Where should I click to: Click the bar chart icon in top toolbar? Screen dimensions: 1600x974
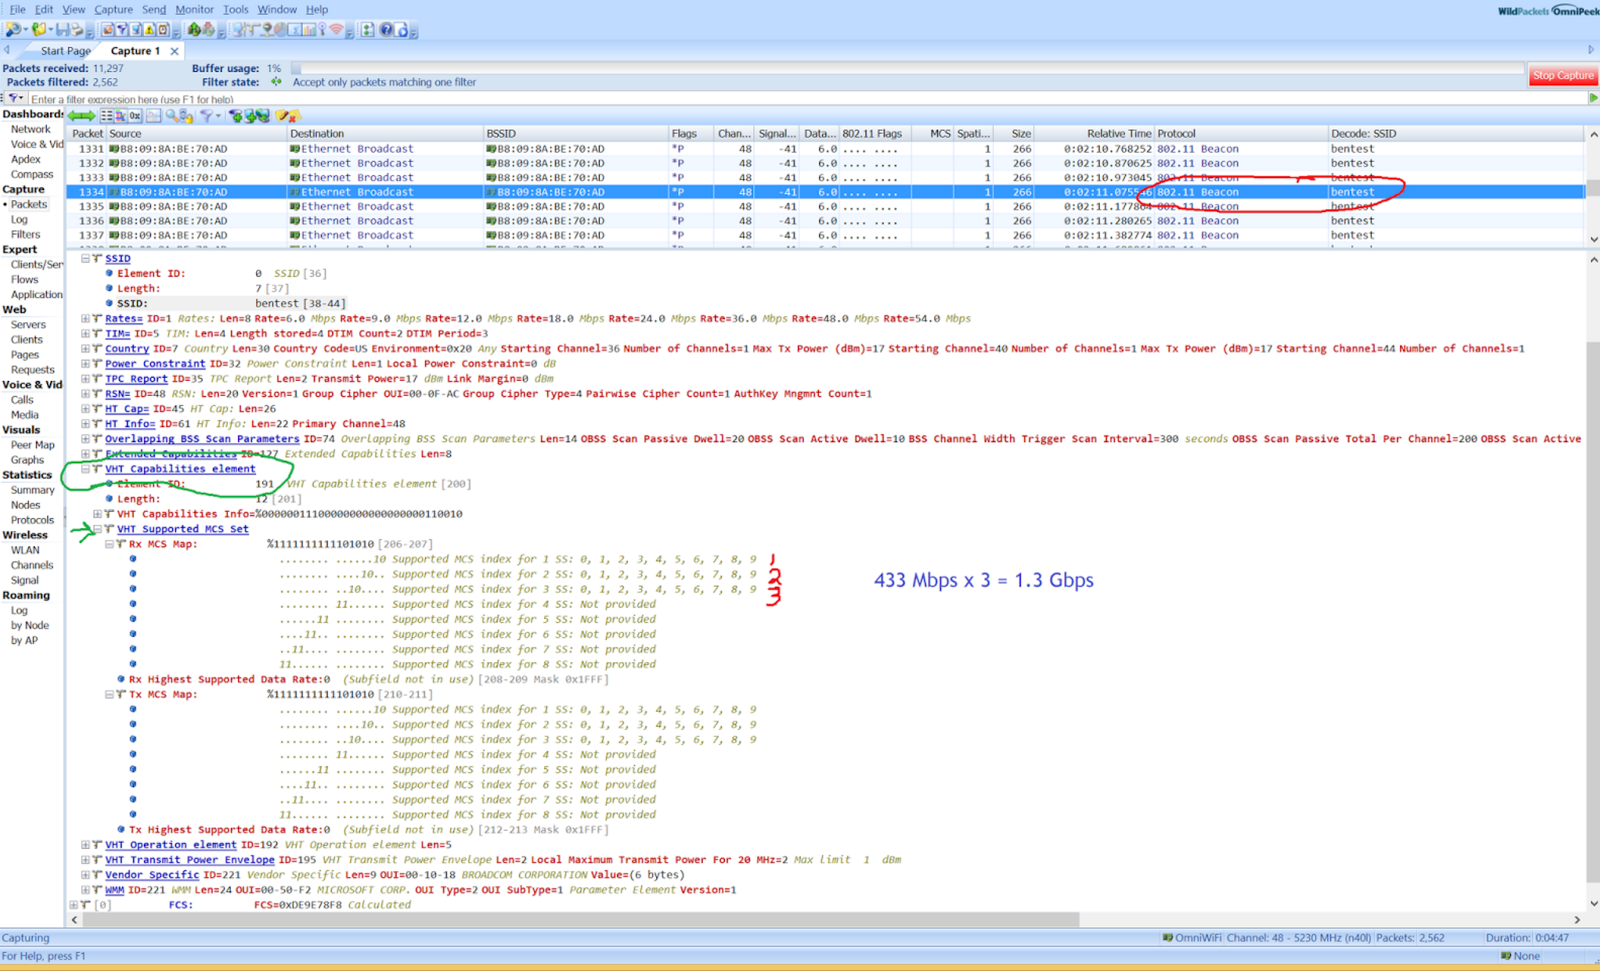[x=309, y=30]
